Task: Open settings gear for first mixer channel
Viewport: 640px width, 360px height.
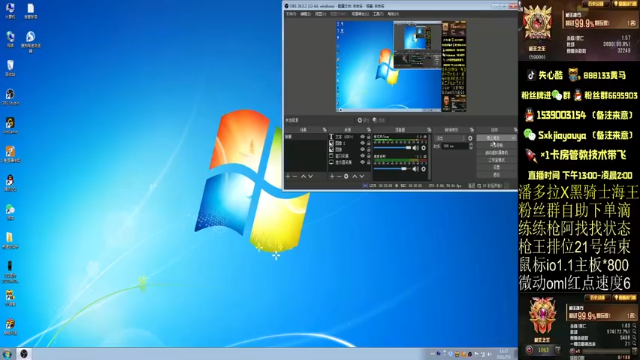Action: pos(424,148)
